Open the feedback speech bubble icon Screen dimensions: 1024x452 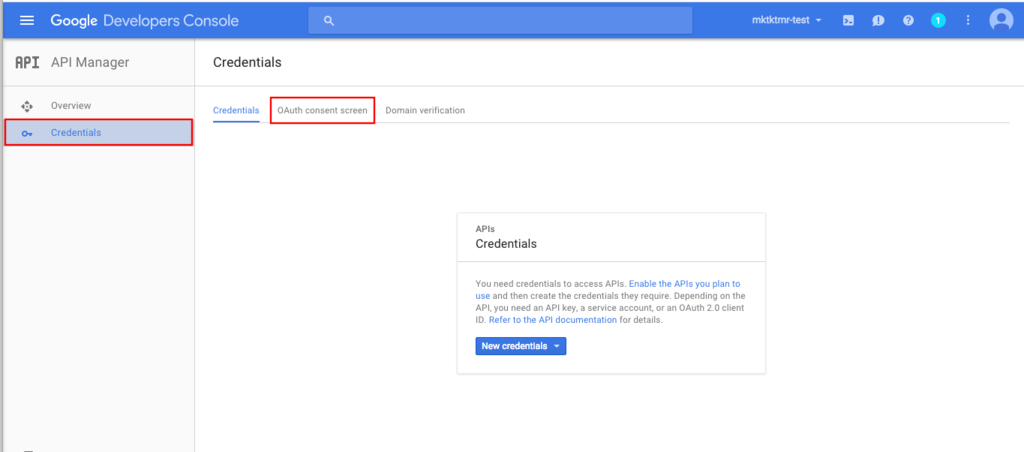[x=878, y=20]
